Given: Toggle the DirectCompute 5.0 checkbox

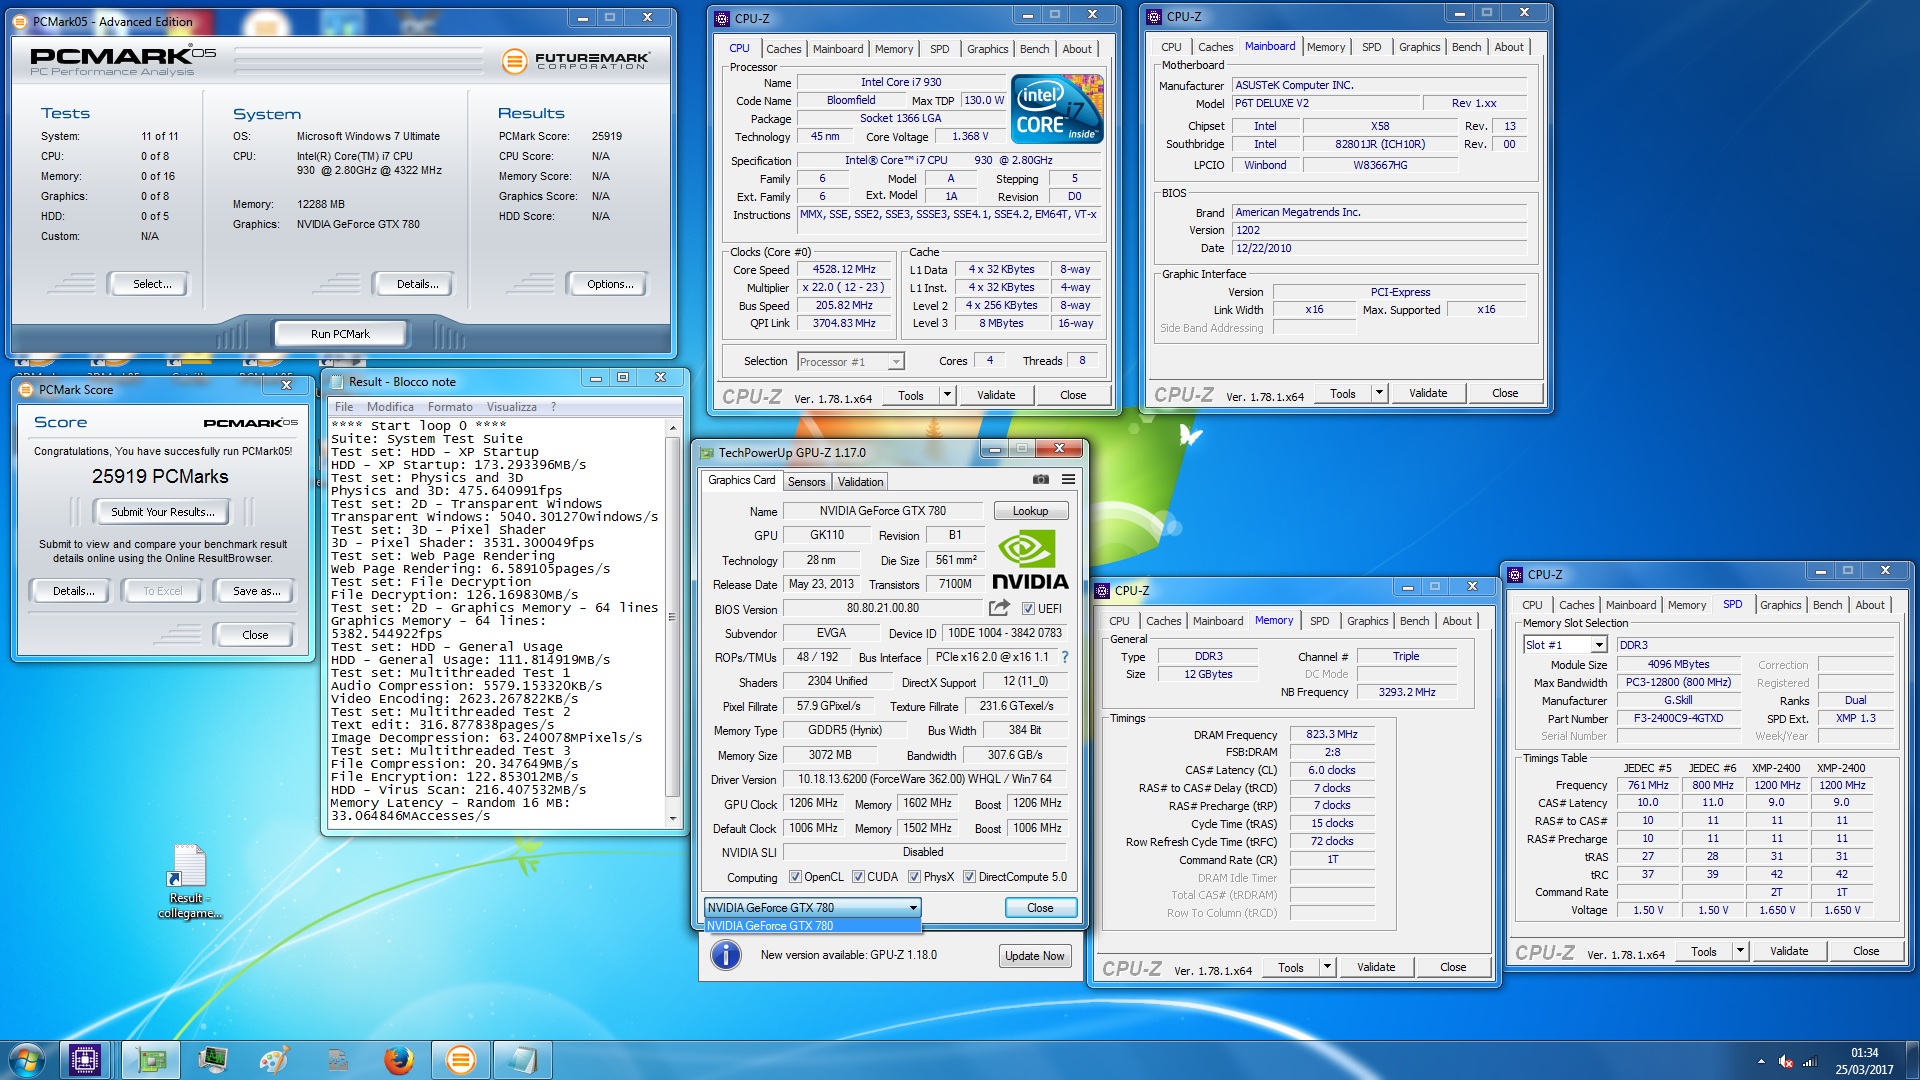Looking at the screenshot, I should pyautogui.click(x=969, y=877).
